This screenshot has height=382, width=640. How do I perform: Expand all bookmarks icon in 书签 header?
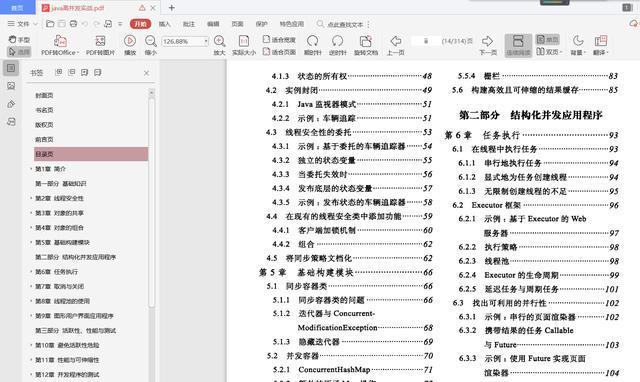pos(59,72)
